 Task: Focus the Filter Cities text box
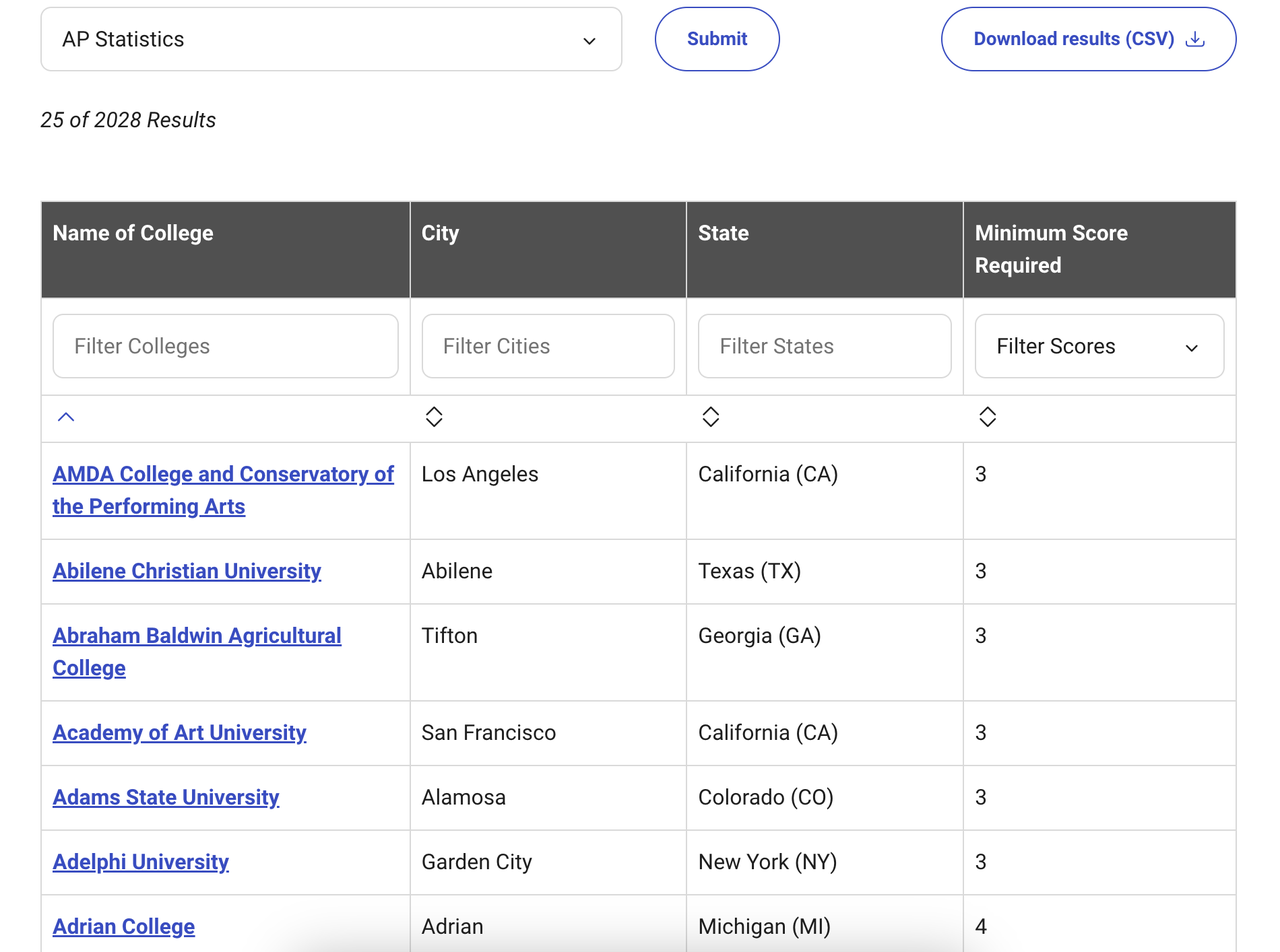click(548, 347)
